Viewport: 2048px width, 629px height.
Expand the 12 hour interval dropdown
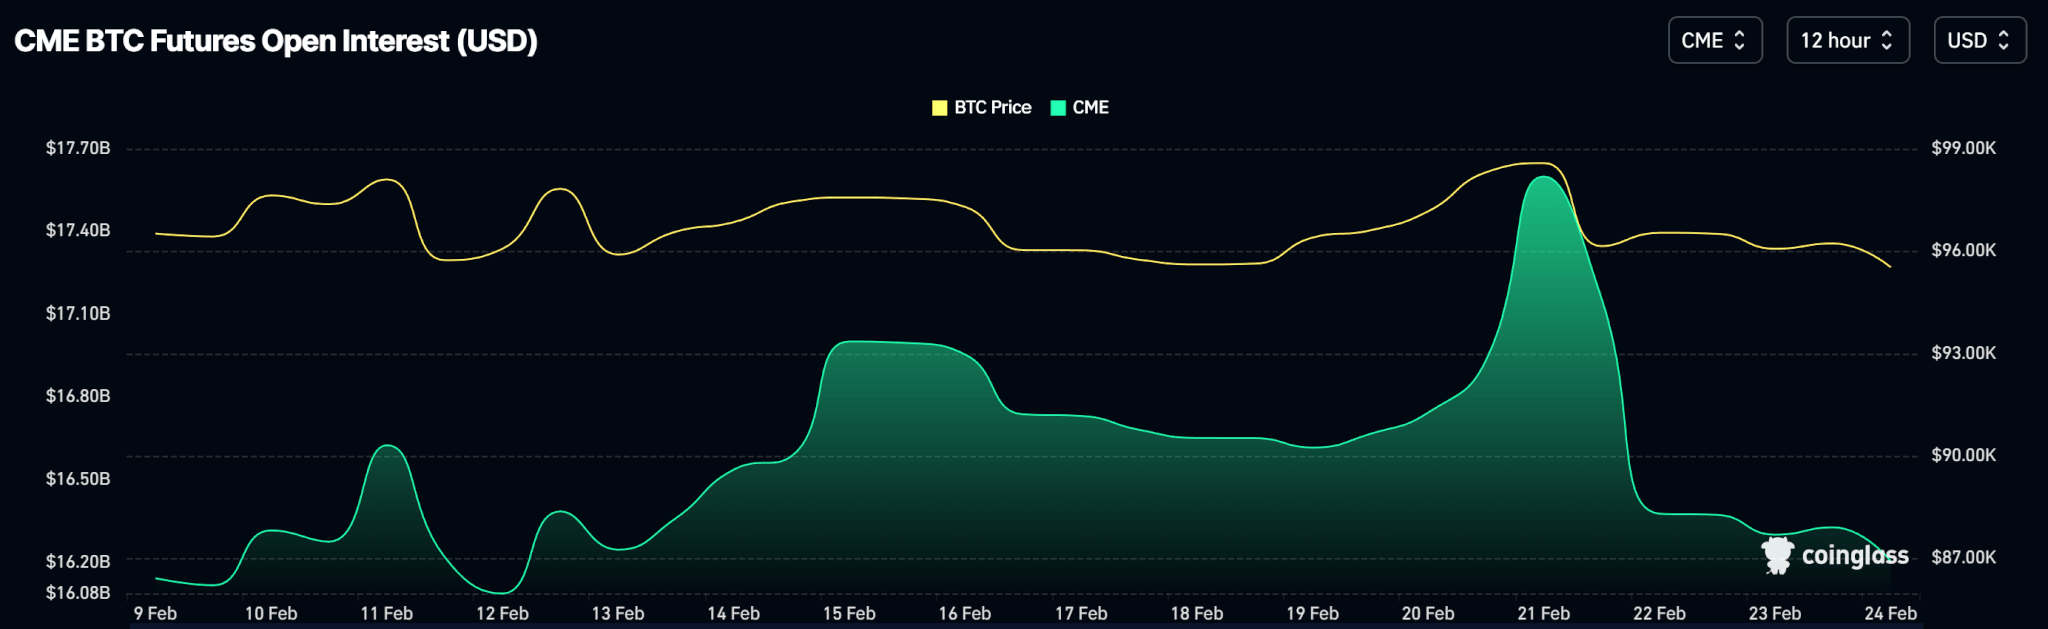[x=1847, y=41]
